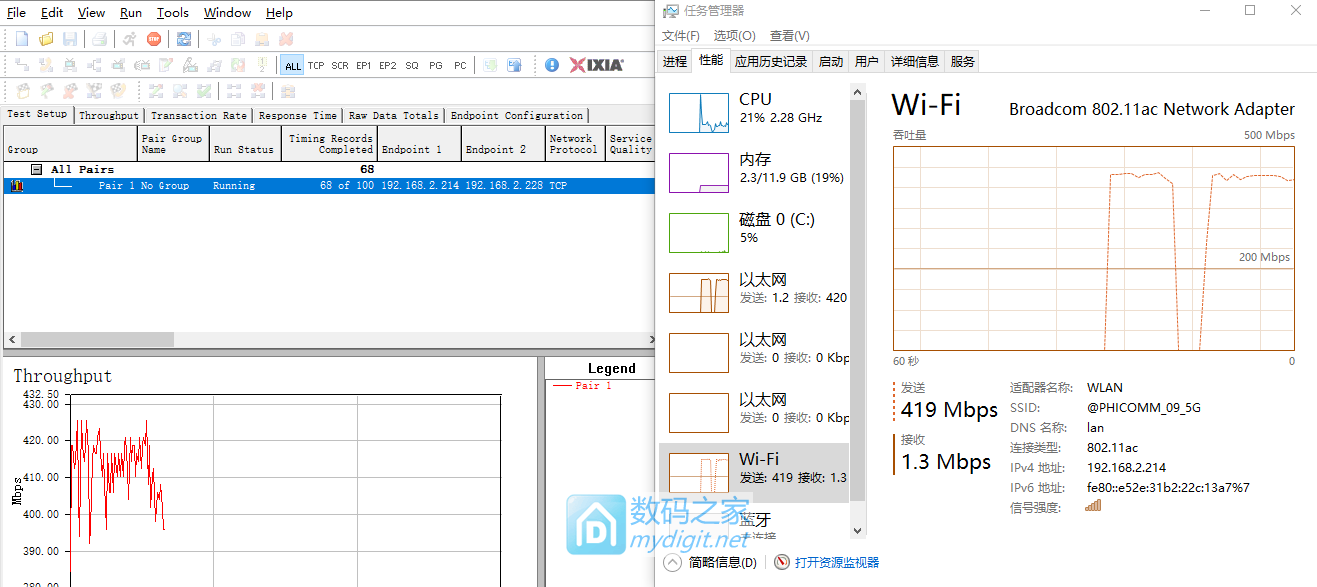Switch to Task Manager 详细信息 tab

tap(914, 61)
